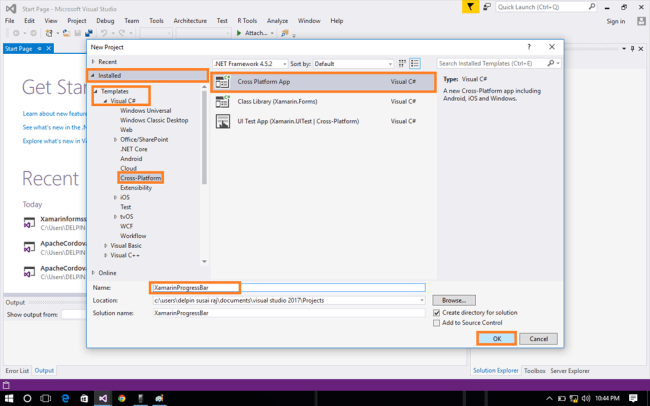Toggle Create directory for solution checkbox
The width and height of the screenshot is (650, 406).
(x=437, y=313)
